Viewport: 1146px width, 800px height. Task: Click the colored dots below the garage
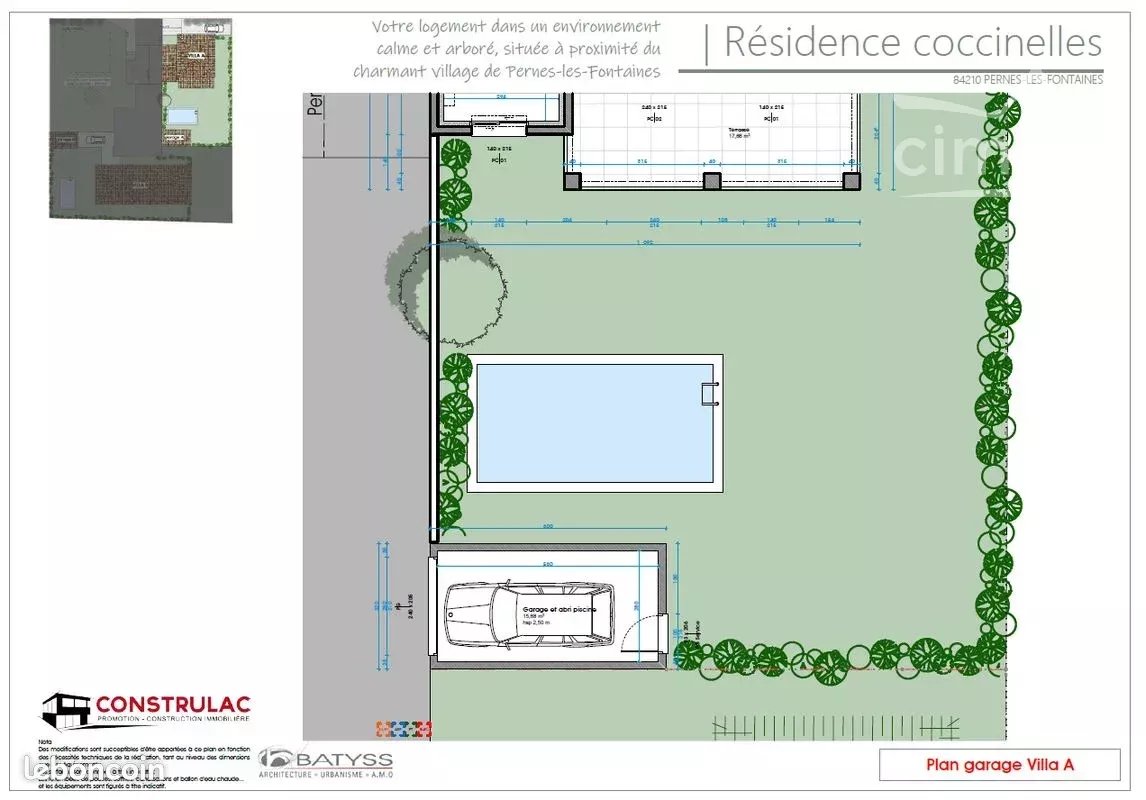click(x=403, y=730)
